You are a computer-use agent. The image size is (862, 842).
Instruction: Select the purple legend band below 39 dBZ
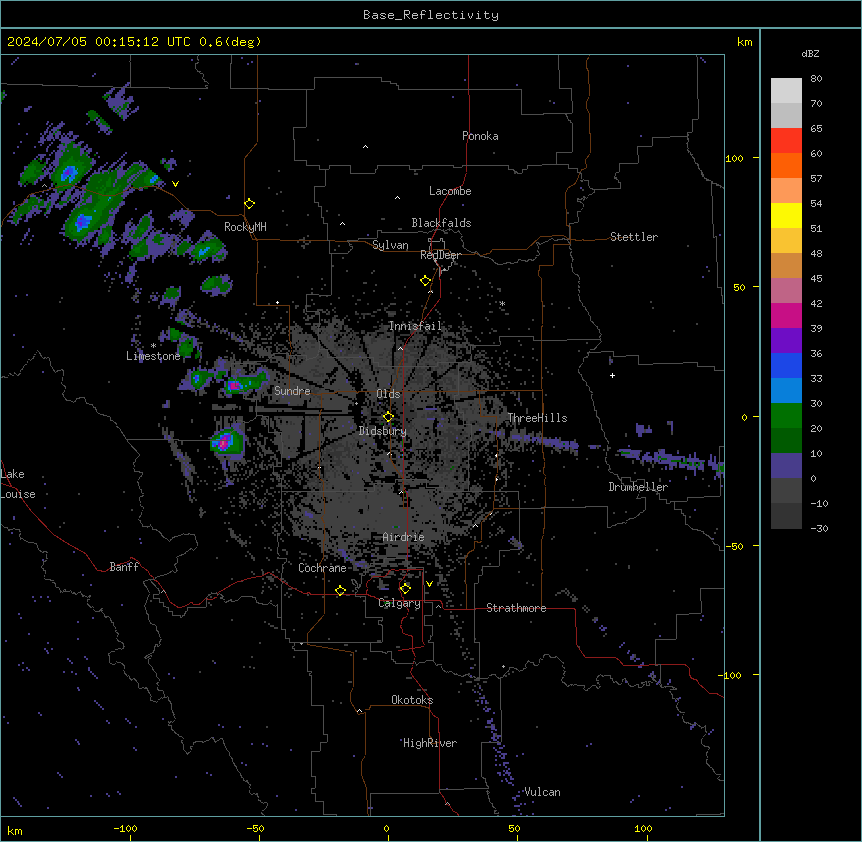tap(786, 341)
